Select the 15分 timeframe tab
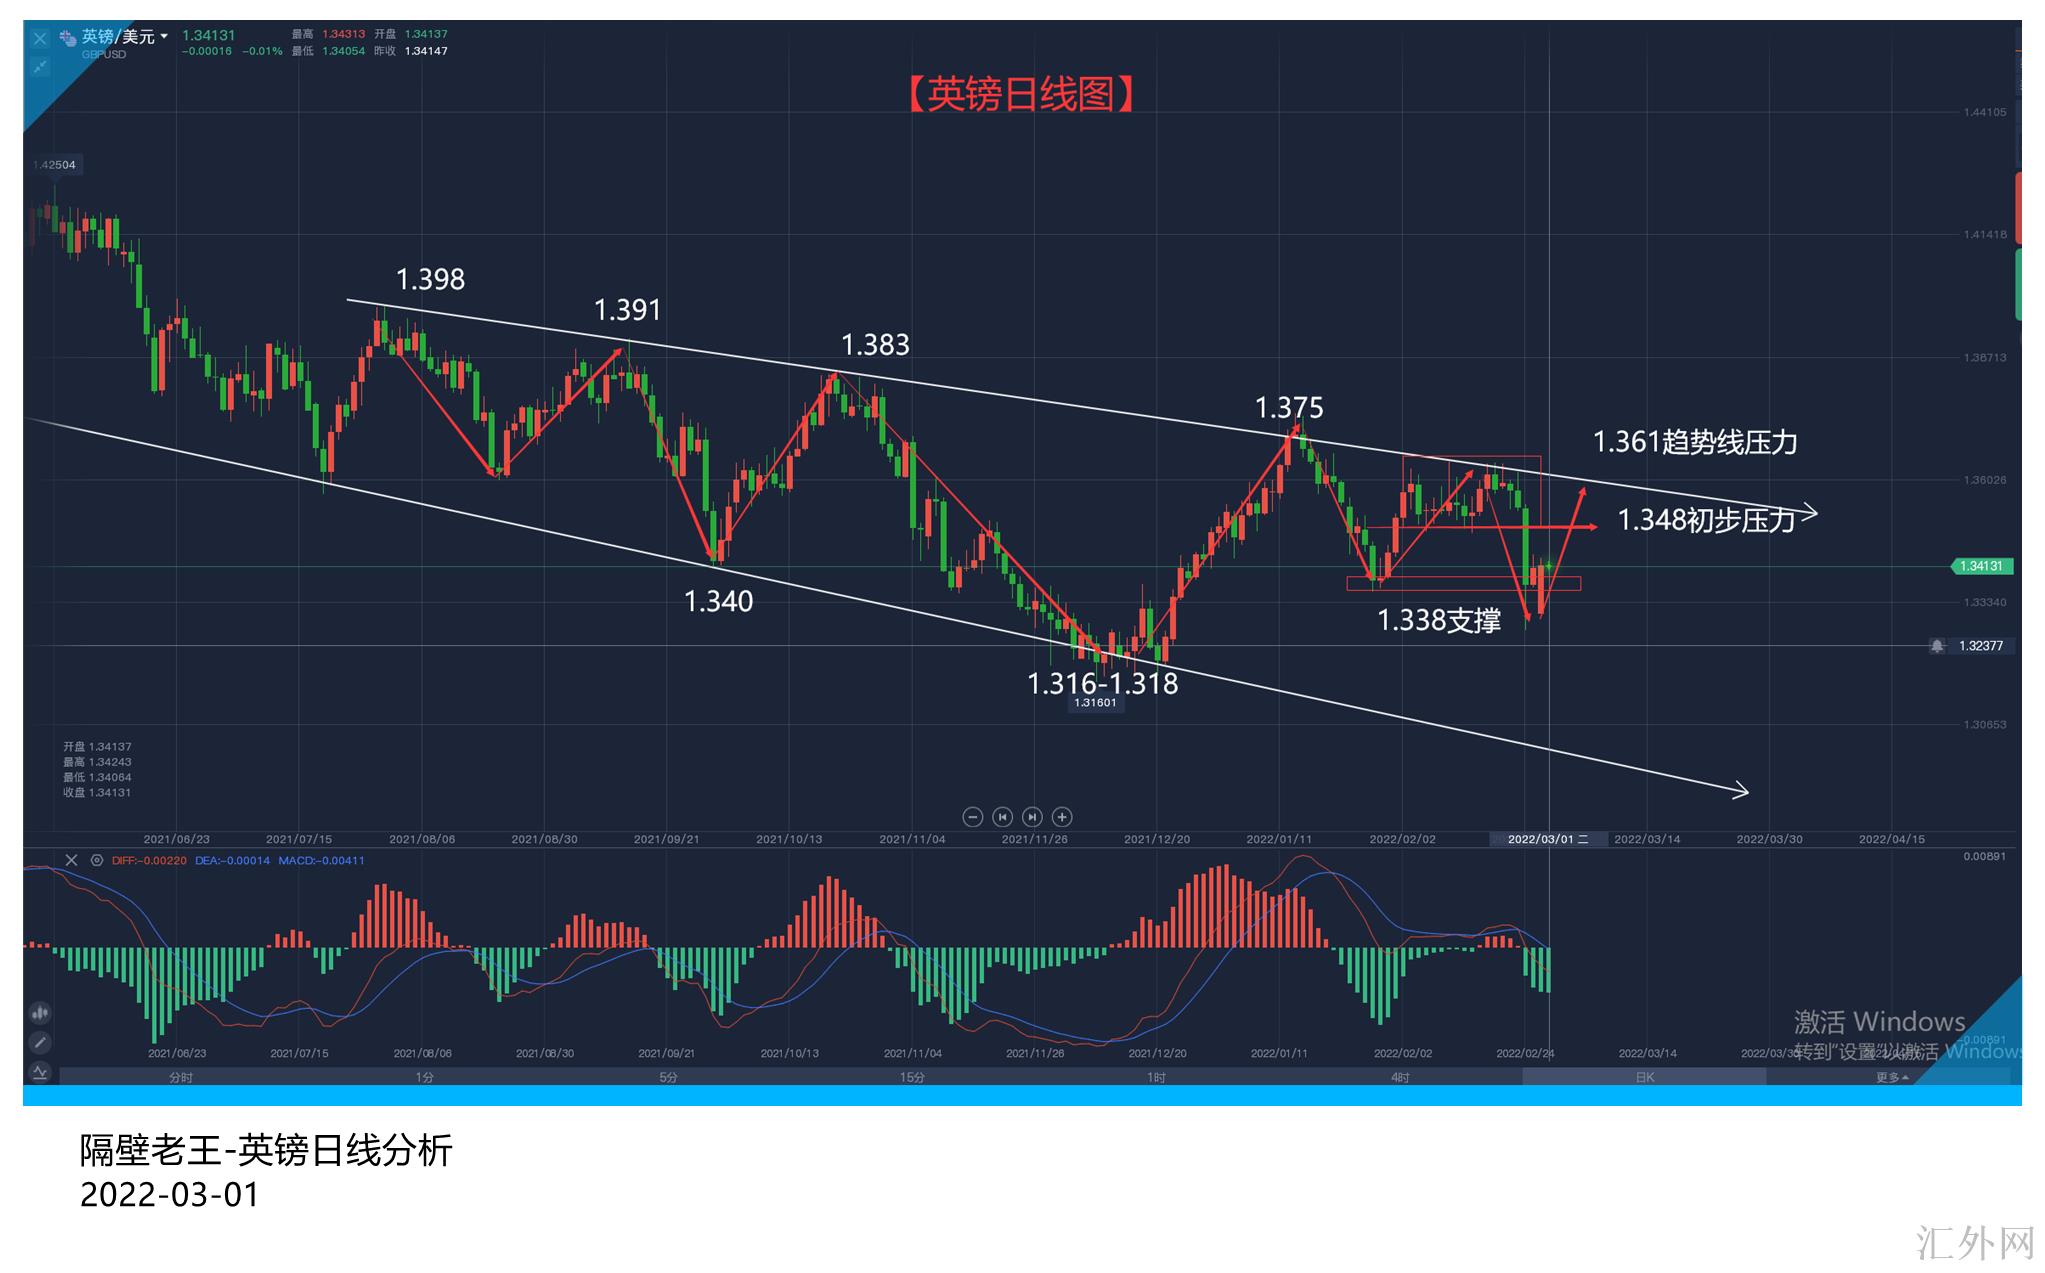The height and width of the screenshot is (1273, 2045). (912, 1077)
